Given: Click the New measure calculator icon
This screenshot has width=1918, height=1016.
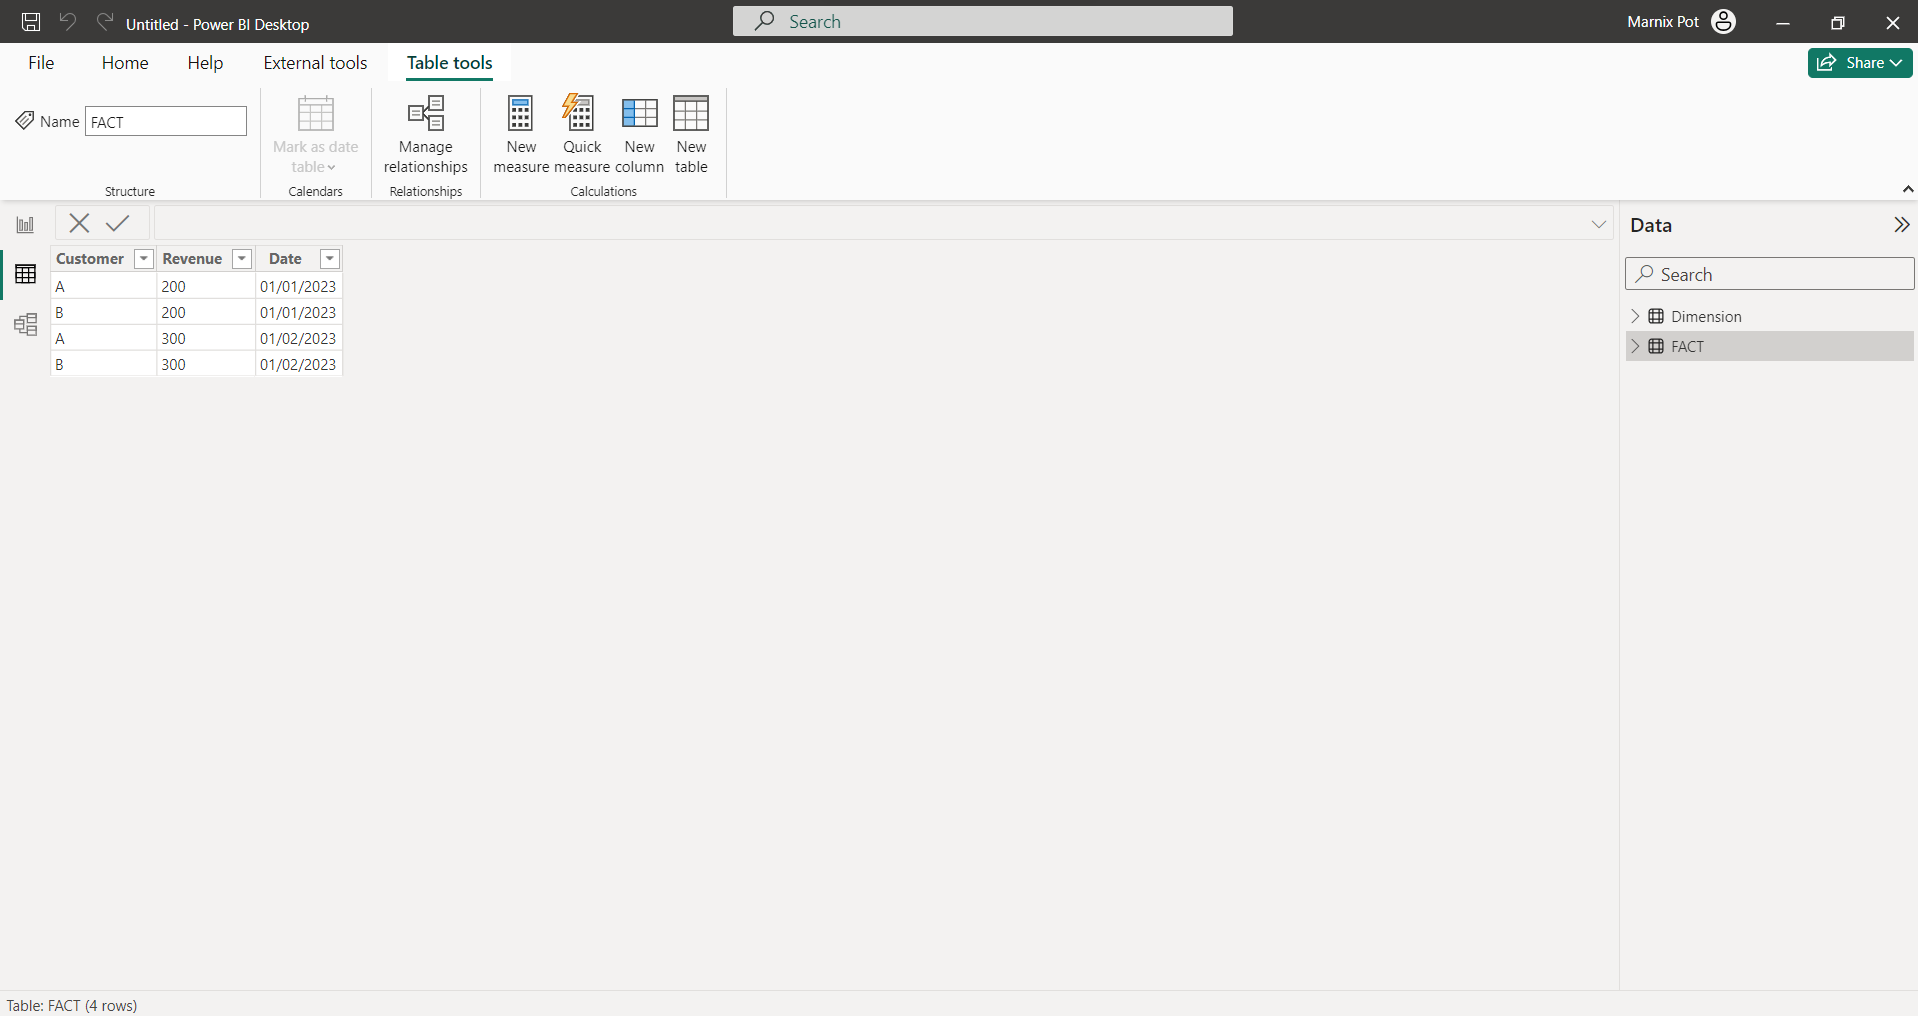Looking at the screenshot, I should [520, 115].
